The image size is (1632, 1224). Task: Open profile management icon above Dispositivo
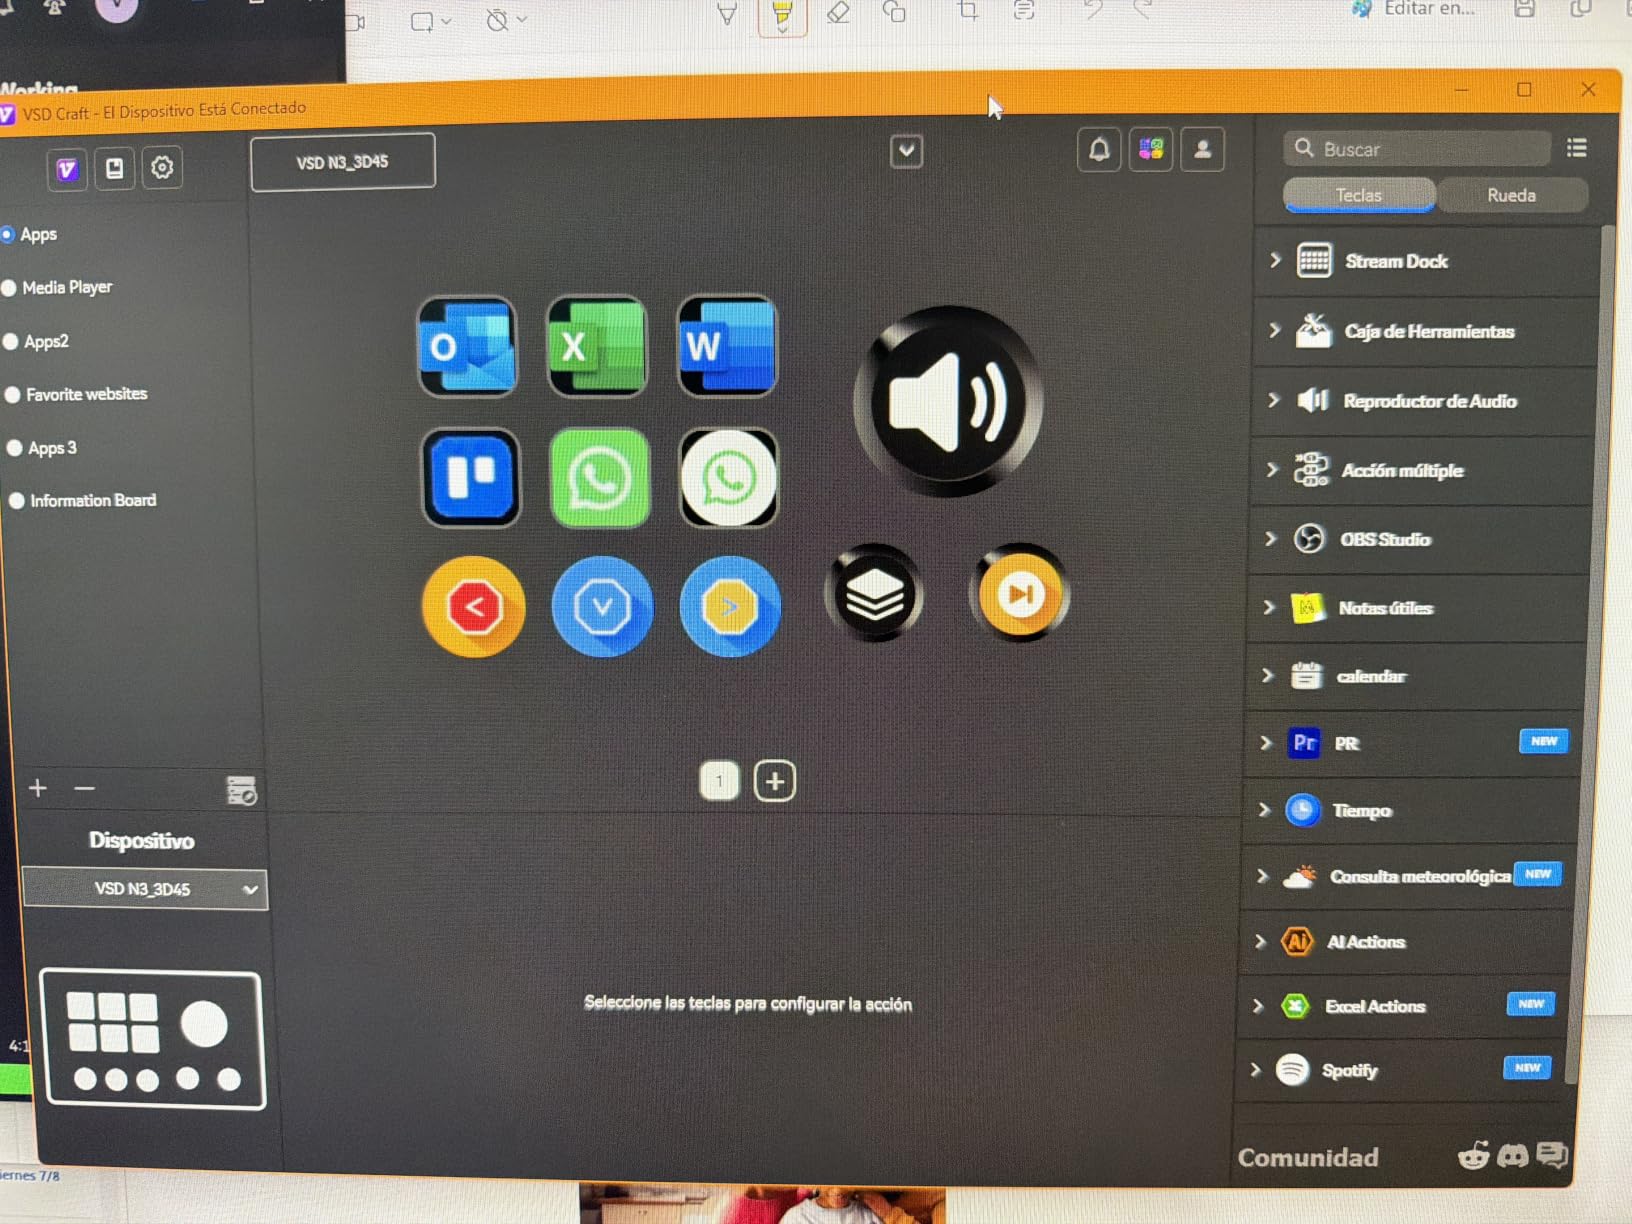[x=241, y=790]
